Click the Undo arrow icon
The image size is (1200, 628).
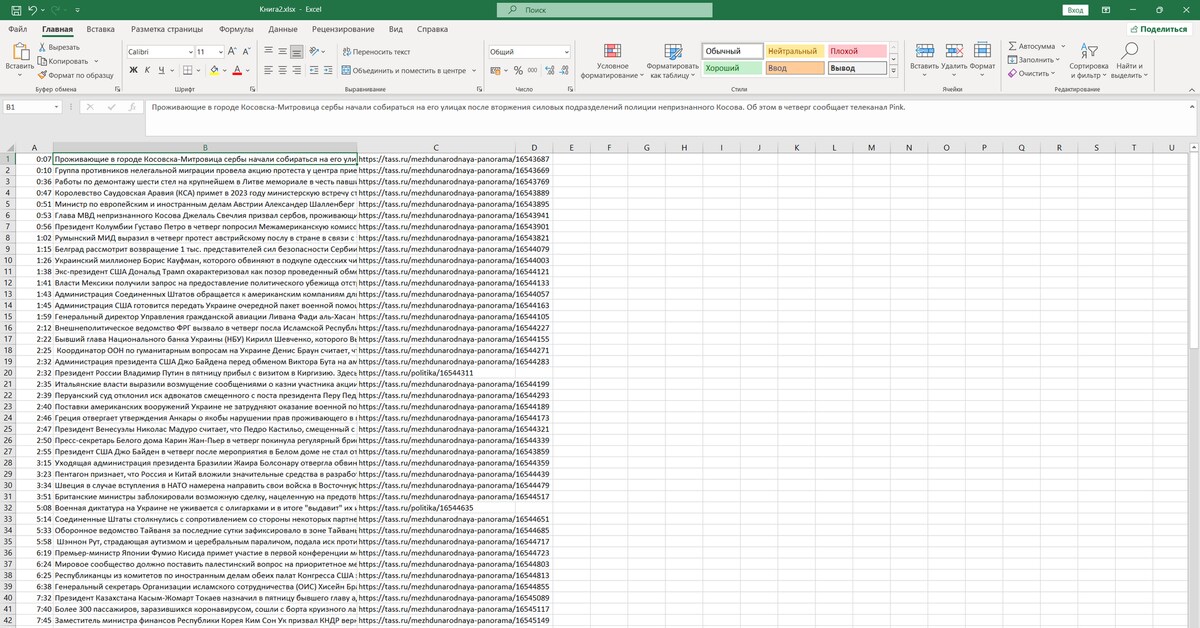click(x=33, y=10)
